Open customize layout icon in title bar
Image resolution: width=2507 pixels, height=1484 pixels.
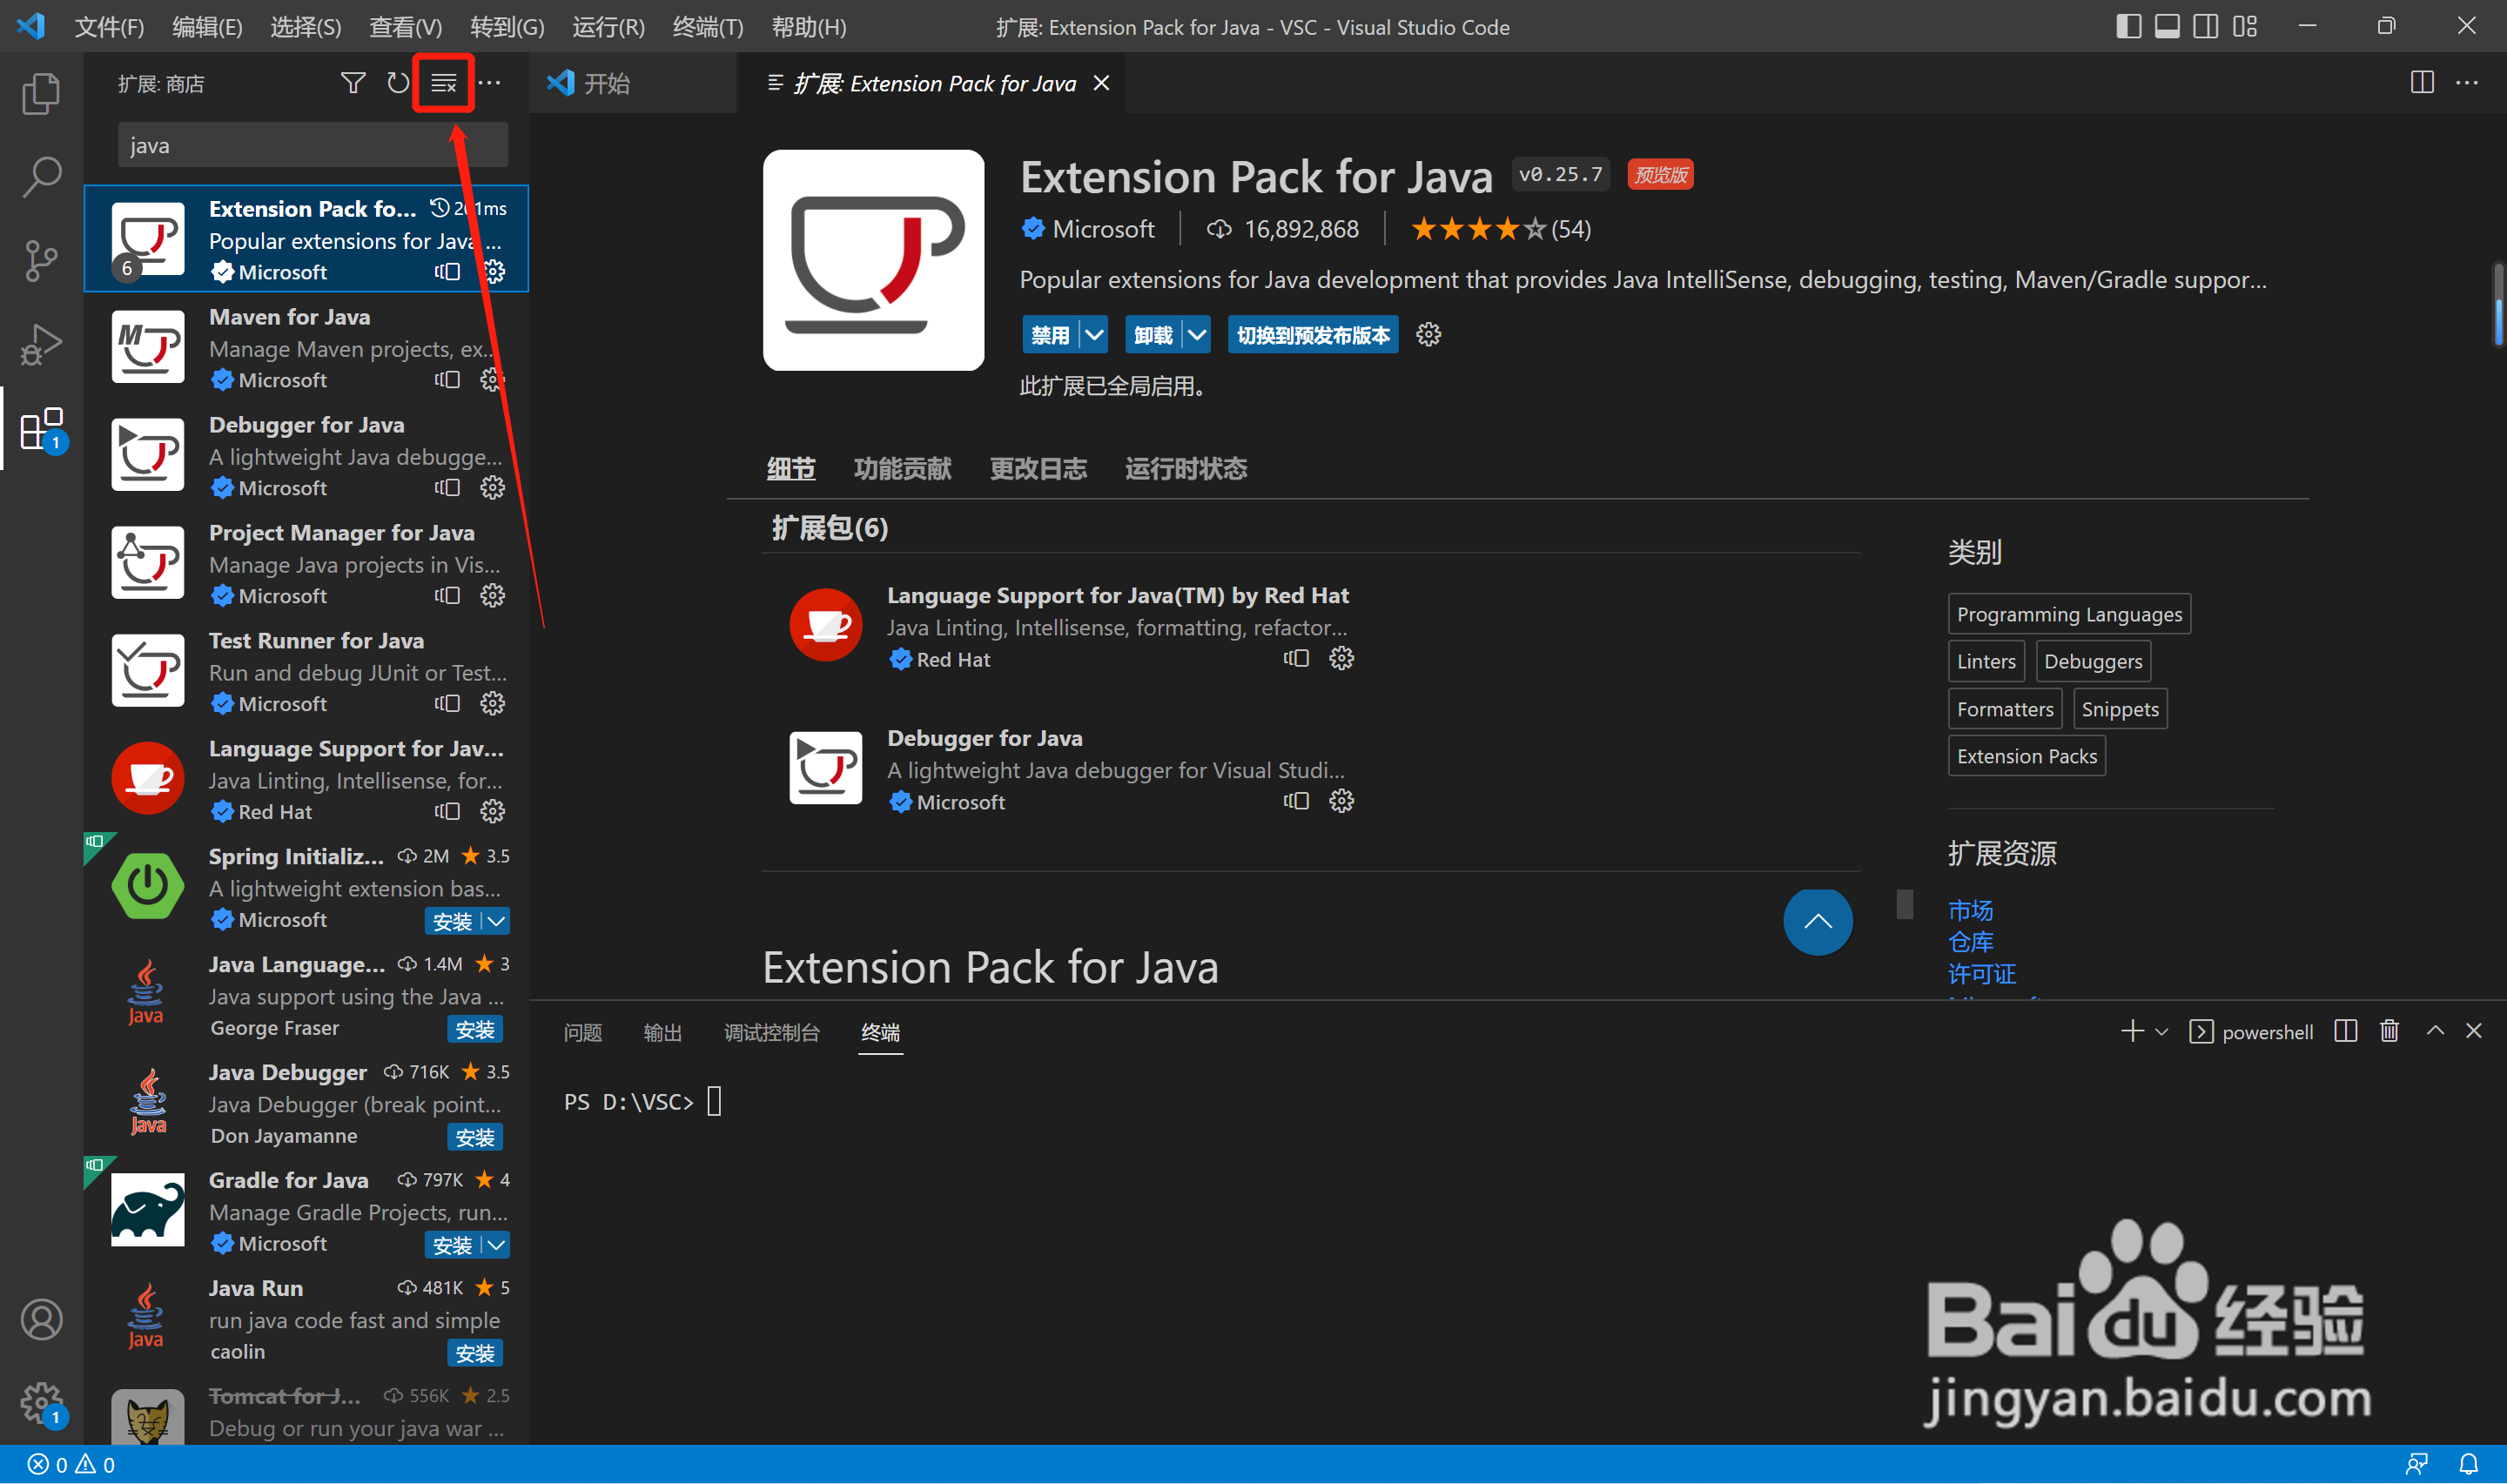point(2245,26)
